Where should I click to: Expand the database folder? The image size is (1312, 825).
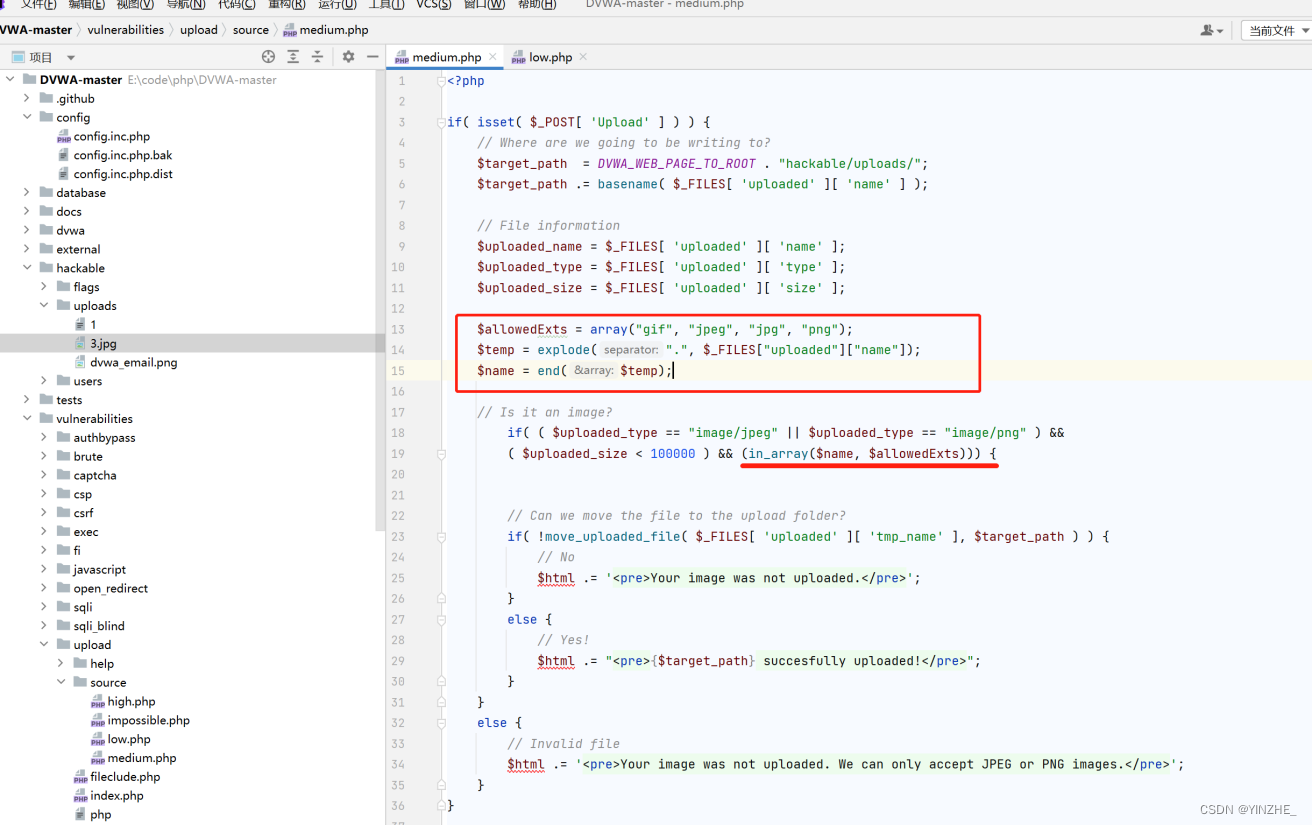27,193
